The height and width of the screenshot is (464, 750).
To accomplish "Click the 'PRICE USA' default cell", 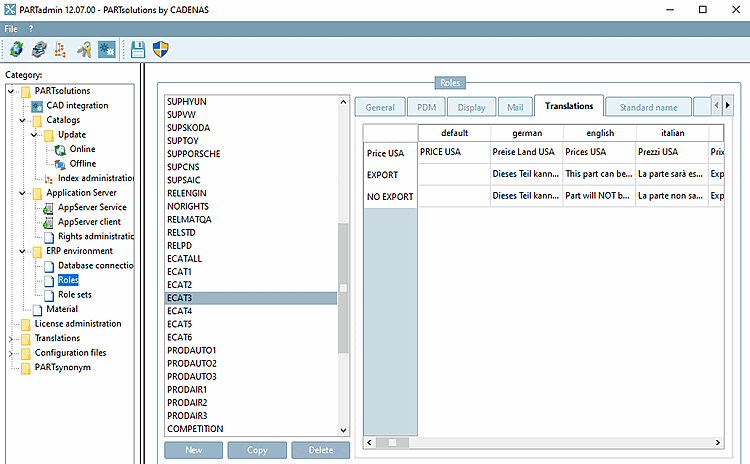I will (454, 152).
